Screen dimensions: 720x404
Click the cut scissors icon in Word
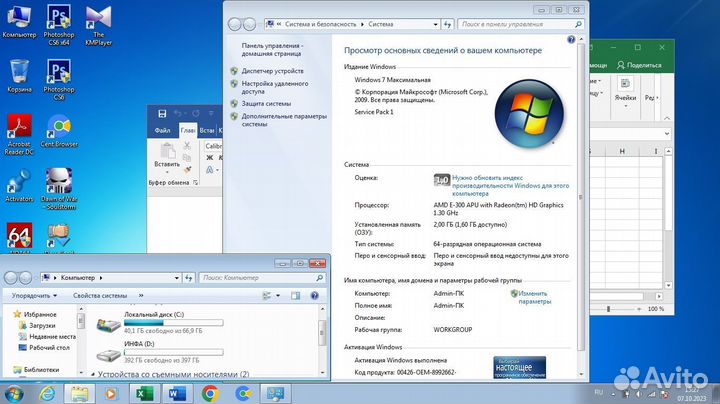coord(187,146)
